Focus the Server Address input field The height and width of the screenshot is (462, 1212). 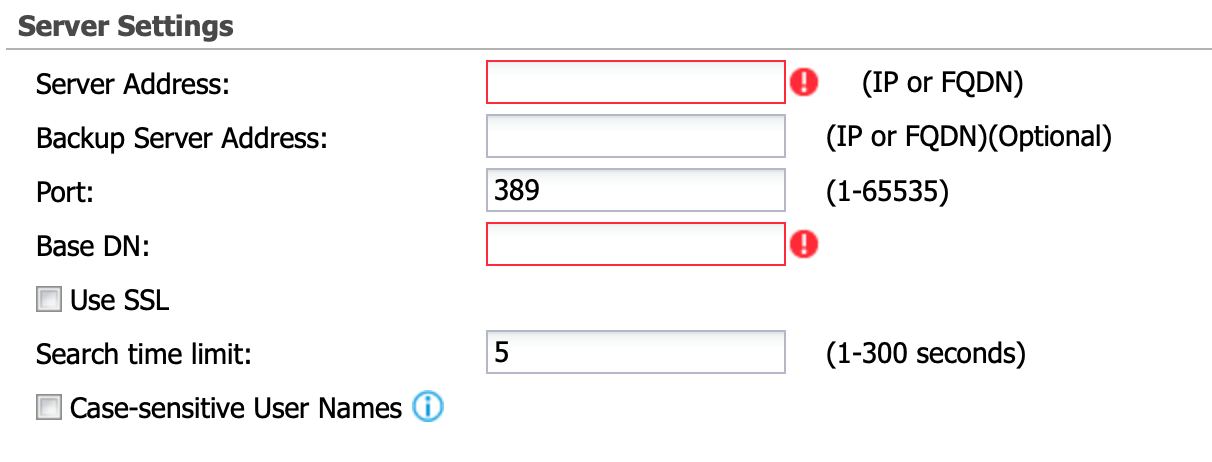(636, 83)
